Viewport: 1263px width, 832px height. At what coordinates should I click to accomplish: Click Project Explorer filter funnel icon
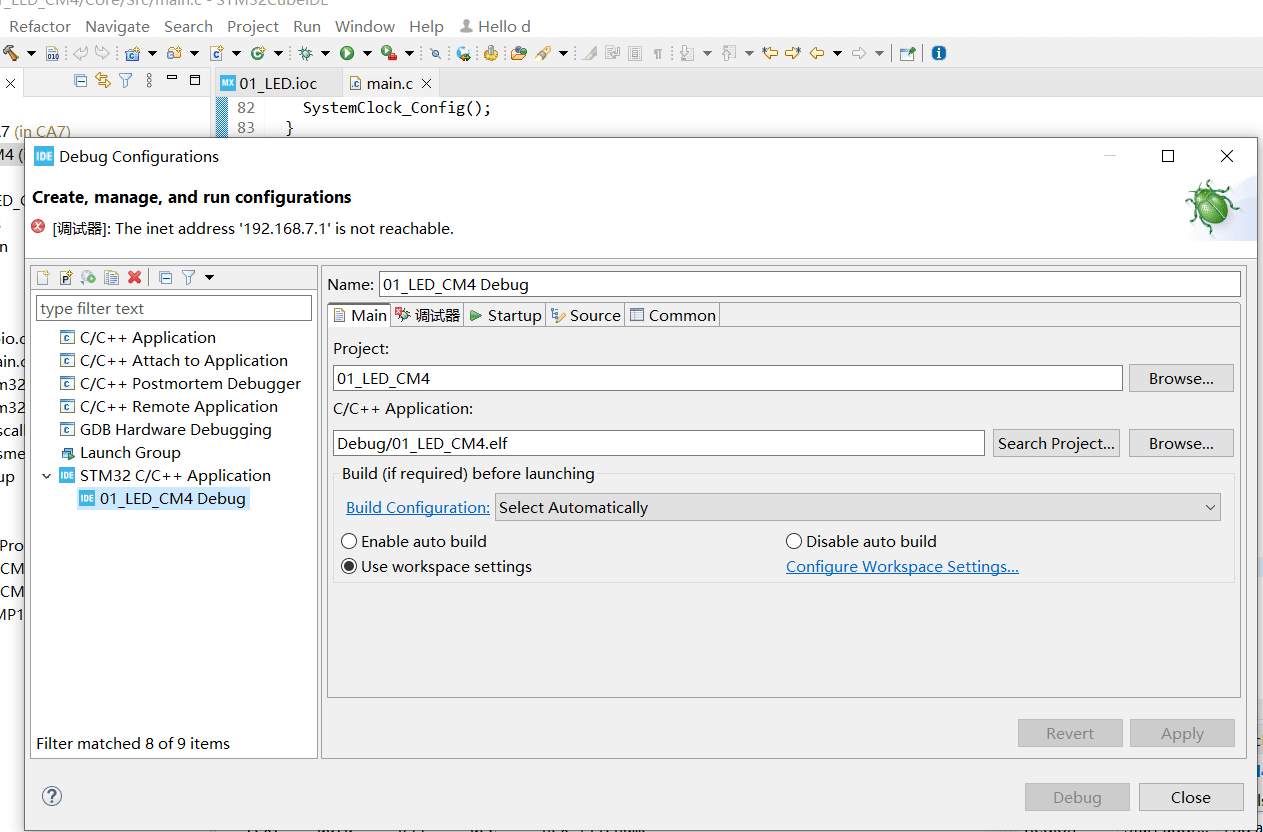[125, 81]
